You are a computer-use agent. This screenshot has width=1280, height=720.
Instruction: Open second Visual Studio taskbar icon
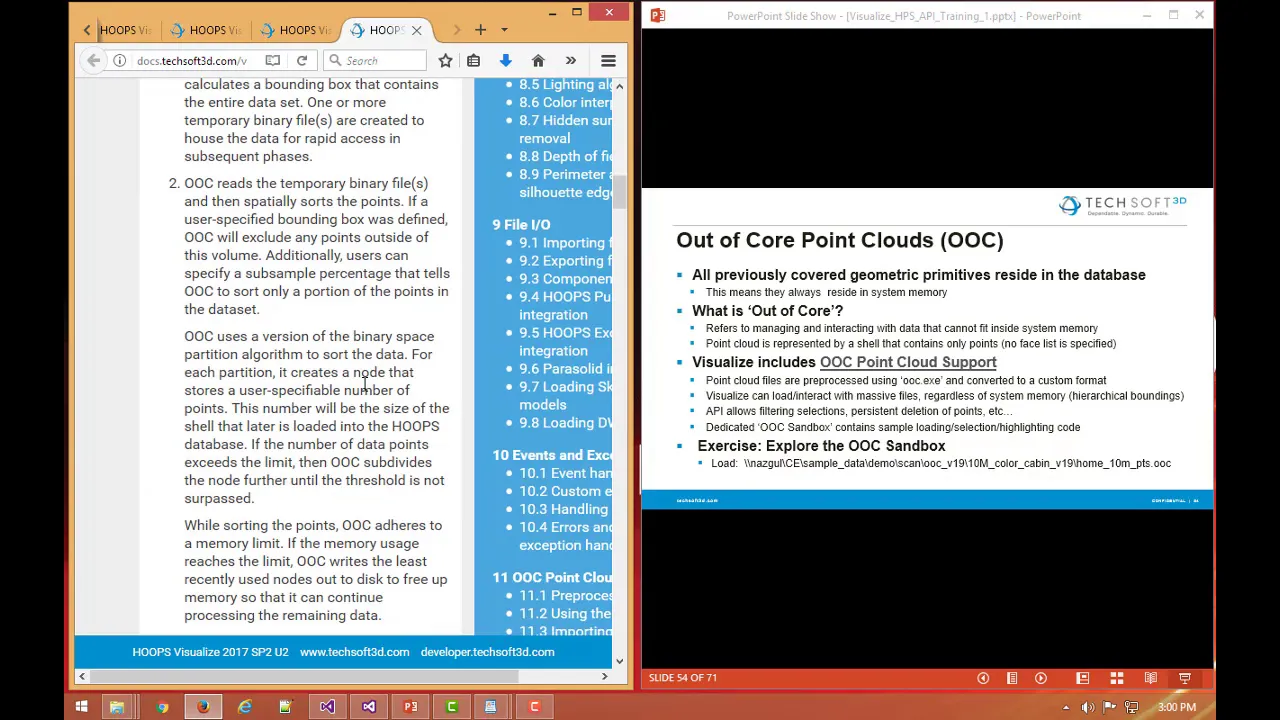click(x=369, y=707)
